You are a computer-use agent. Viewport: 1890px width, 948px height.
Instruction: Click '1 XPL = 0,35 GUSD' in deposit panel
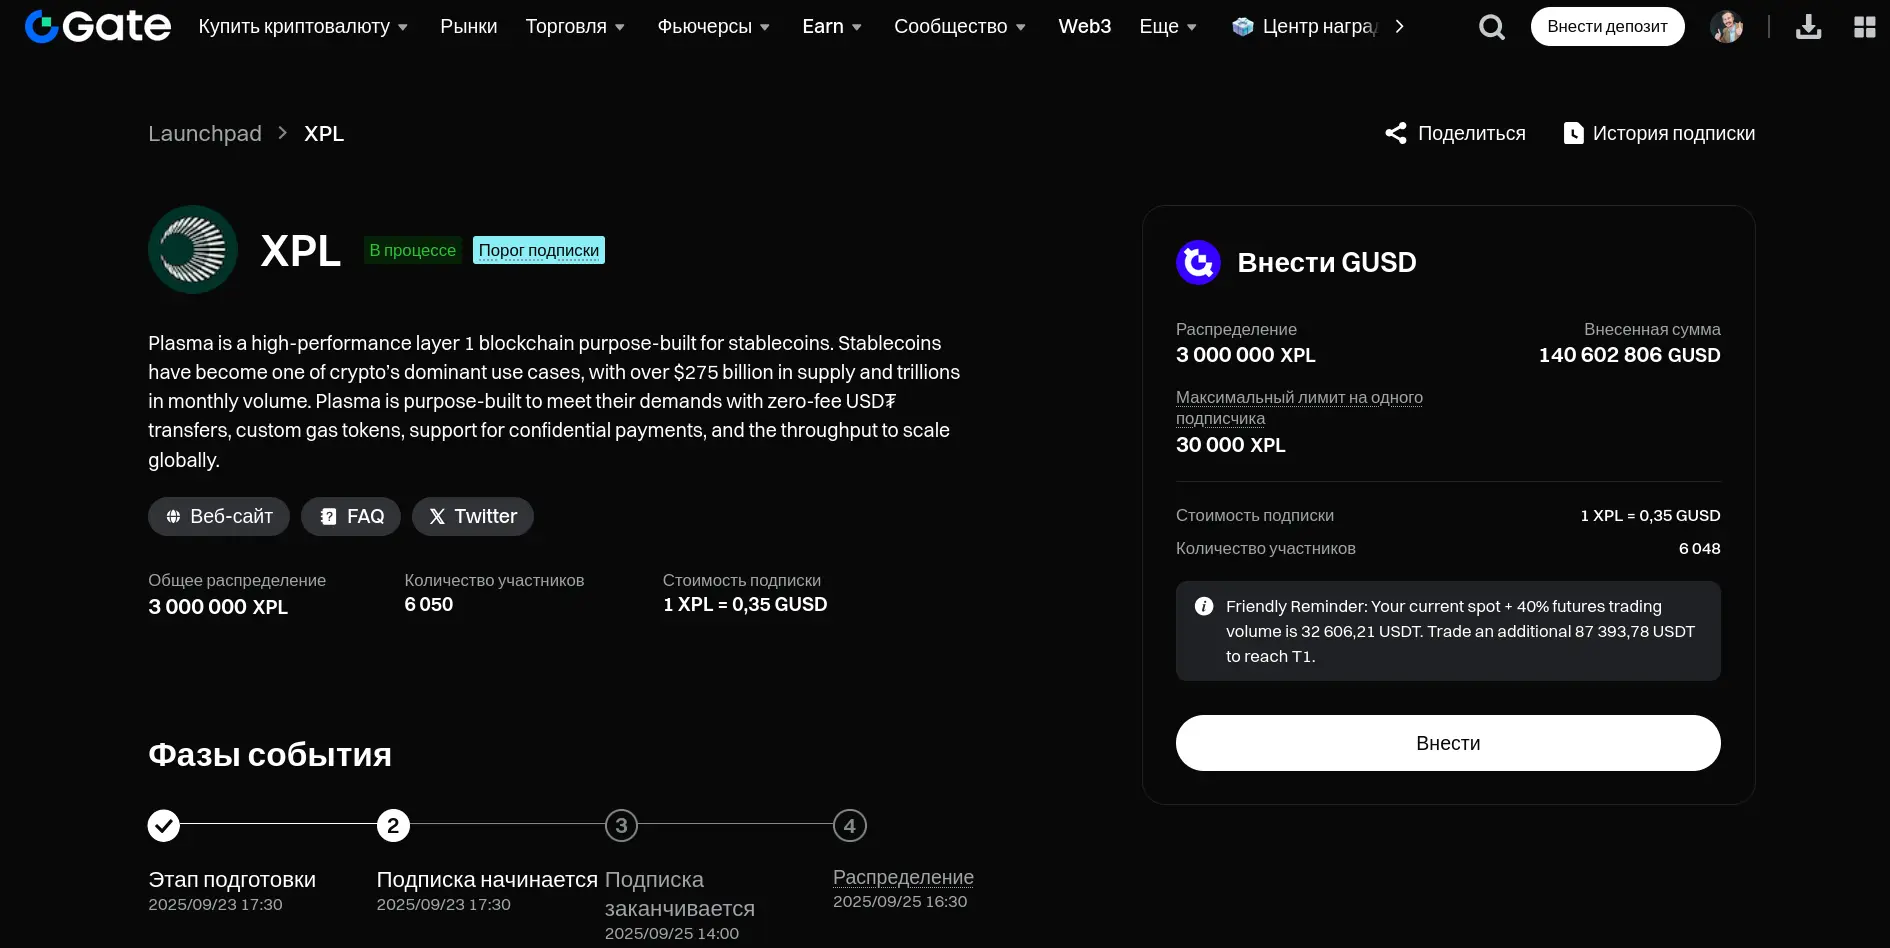click(1650, 515)
